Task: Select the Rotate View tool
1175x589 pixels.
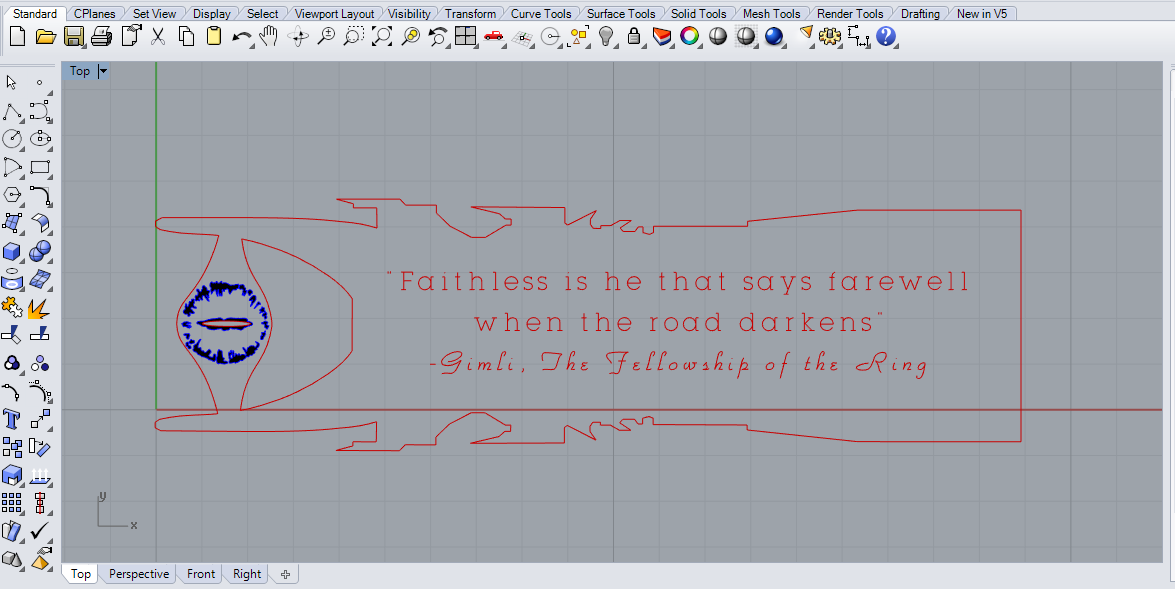Action: pyautogui.click(x=298, y=36)
